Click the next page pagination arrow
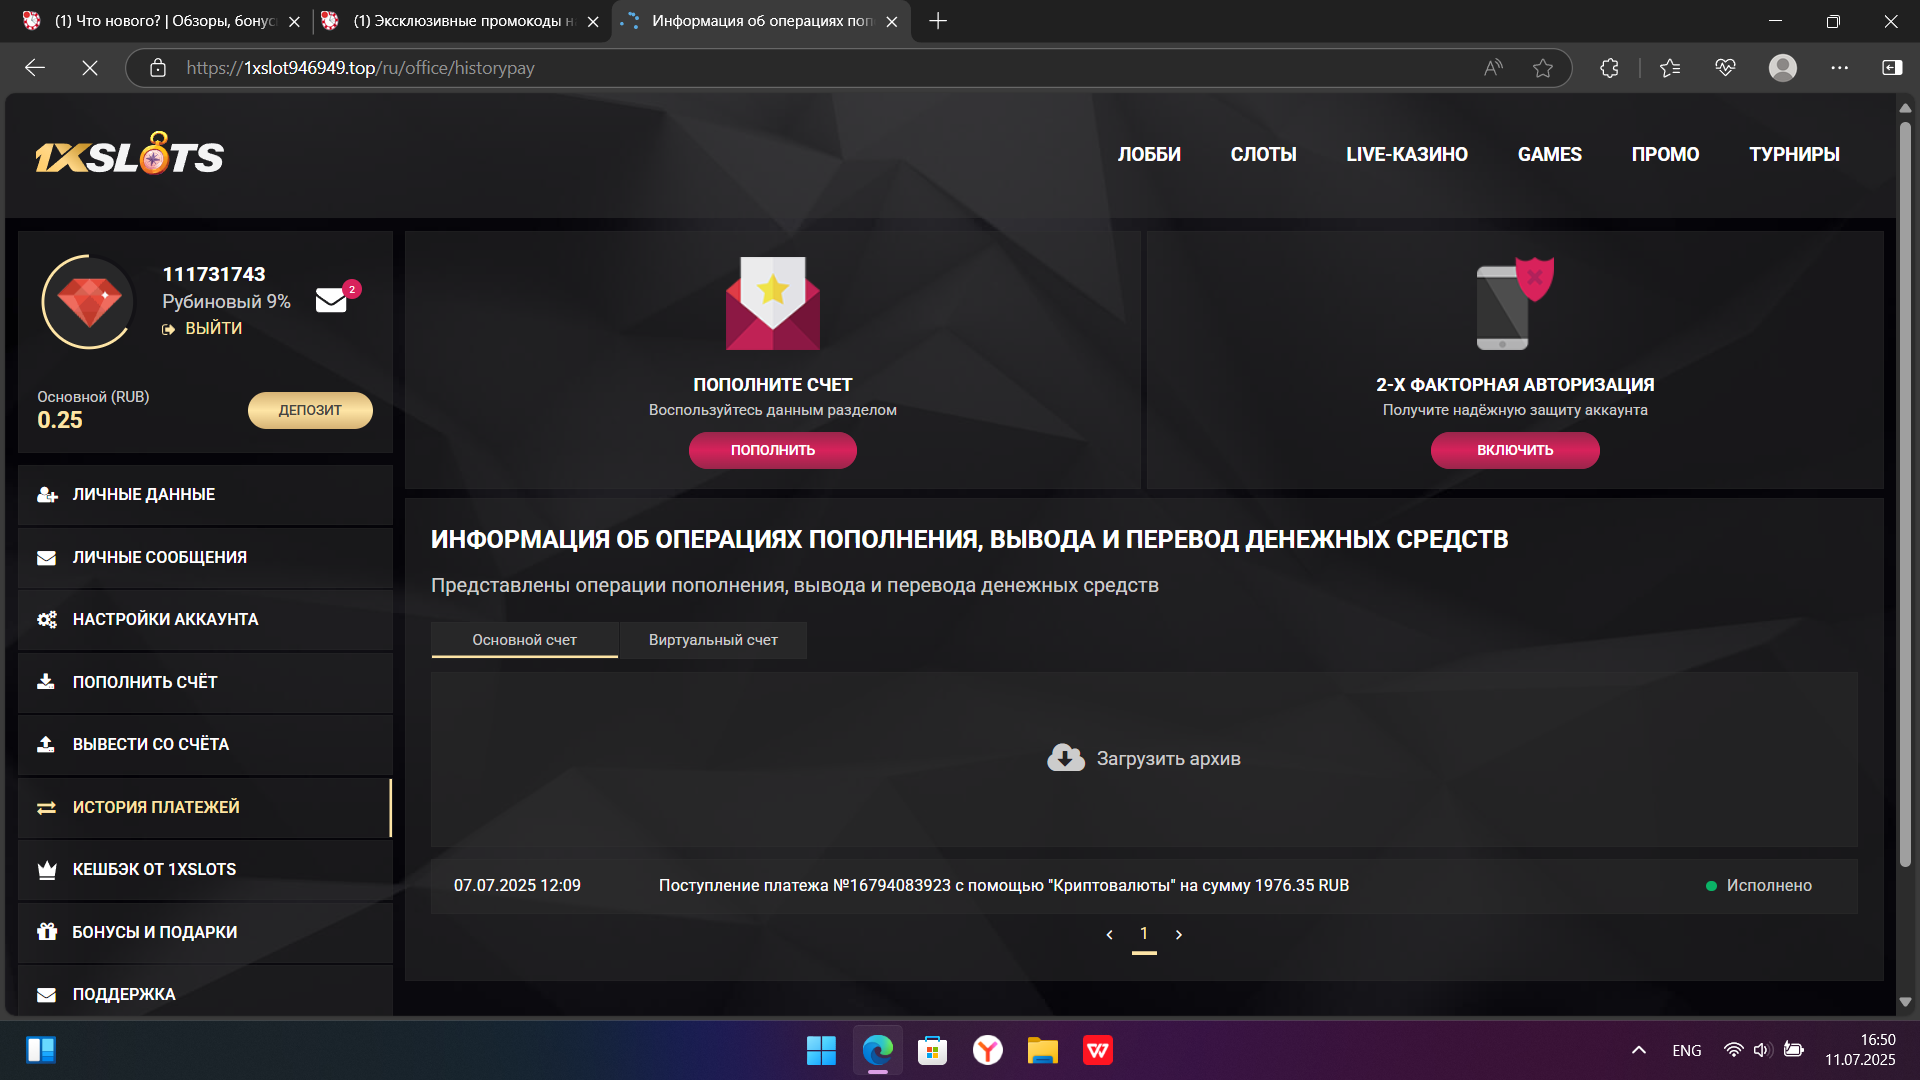This screenshot has width=1920, height=1080. coord(1179,934)
